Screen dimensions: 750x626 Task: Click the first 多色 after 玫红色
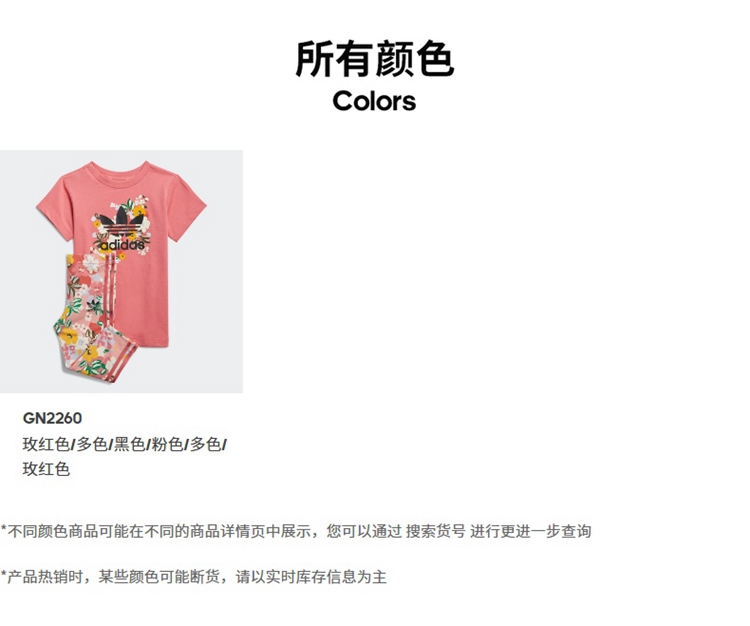point(92,444)
